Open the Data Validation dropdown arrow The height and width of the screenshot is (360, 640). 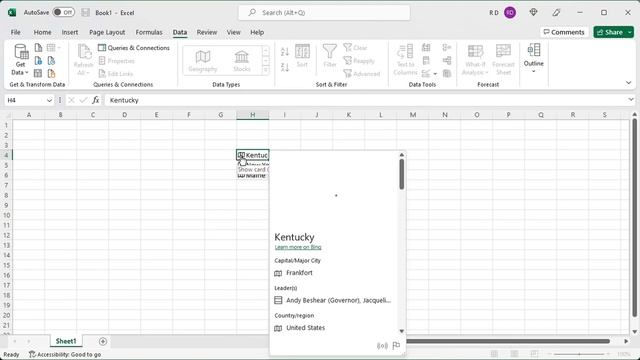(435, 74)
